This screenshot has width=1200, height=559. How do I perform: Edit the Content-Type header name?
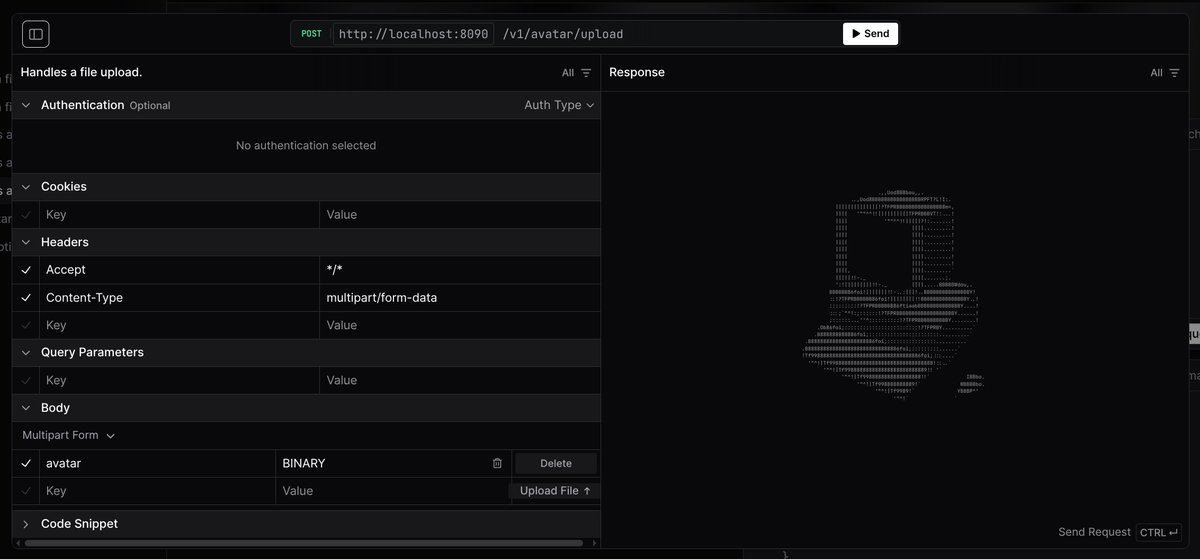pos(180,298)
